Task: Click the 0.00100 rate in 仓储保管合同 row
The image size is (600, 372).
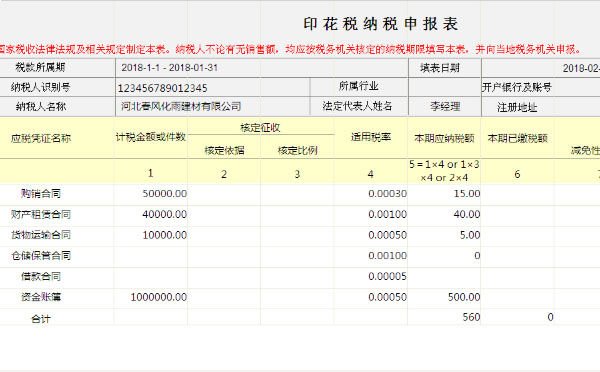Action: coord(371,256)
